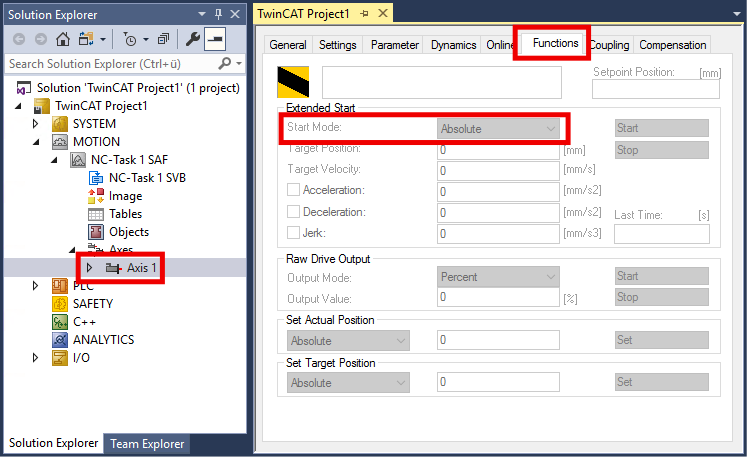Click the TwinCAT Project1 project icon
747x457 pixels.
42,106
